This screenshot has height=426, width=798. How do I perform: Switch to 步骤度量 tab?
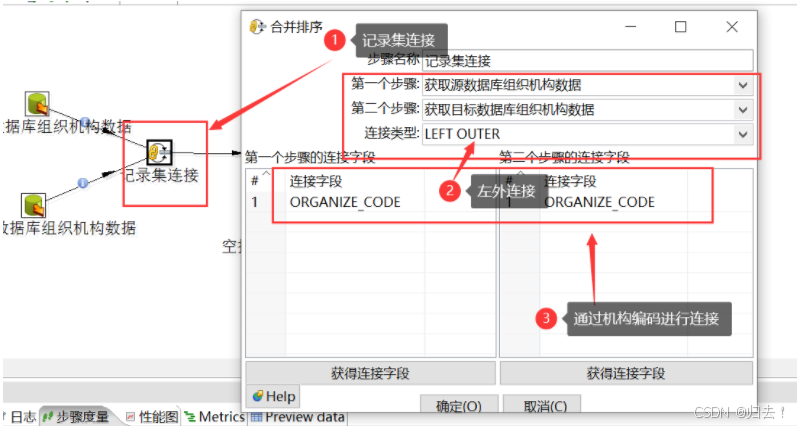coord(76,417)
